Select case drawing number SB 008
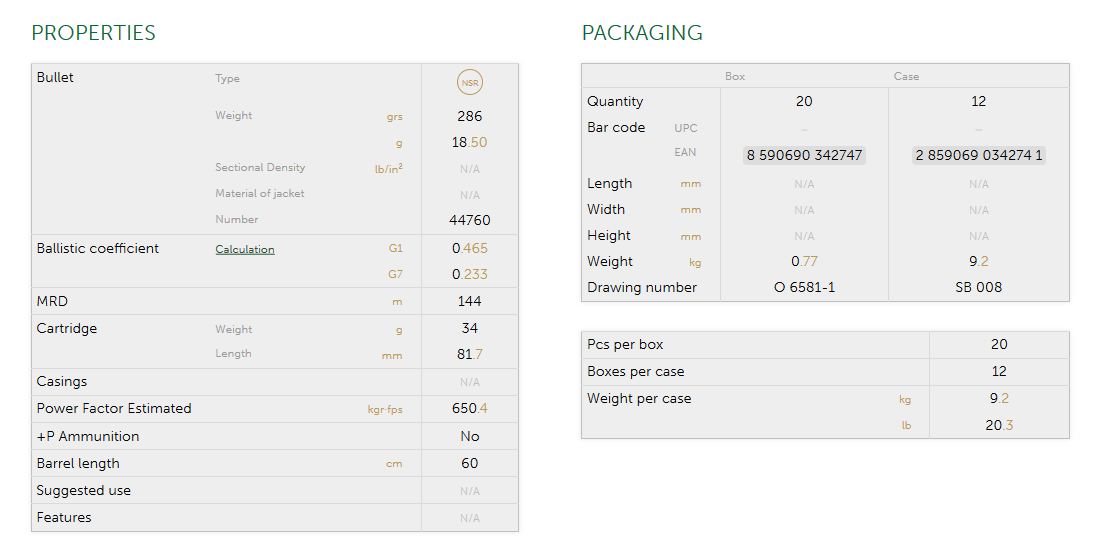This screenshot has width=1098, height=553. tap(978, 287)
